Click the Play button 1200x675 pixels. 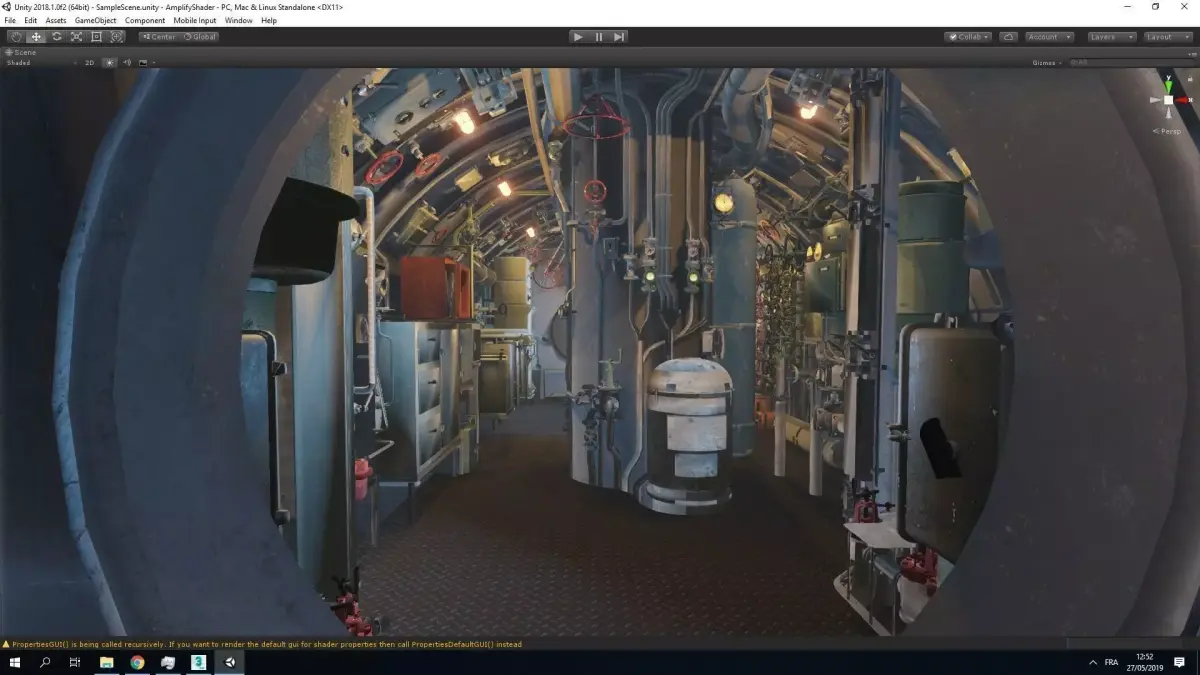pyautogui.click(x=578, y=37)
